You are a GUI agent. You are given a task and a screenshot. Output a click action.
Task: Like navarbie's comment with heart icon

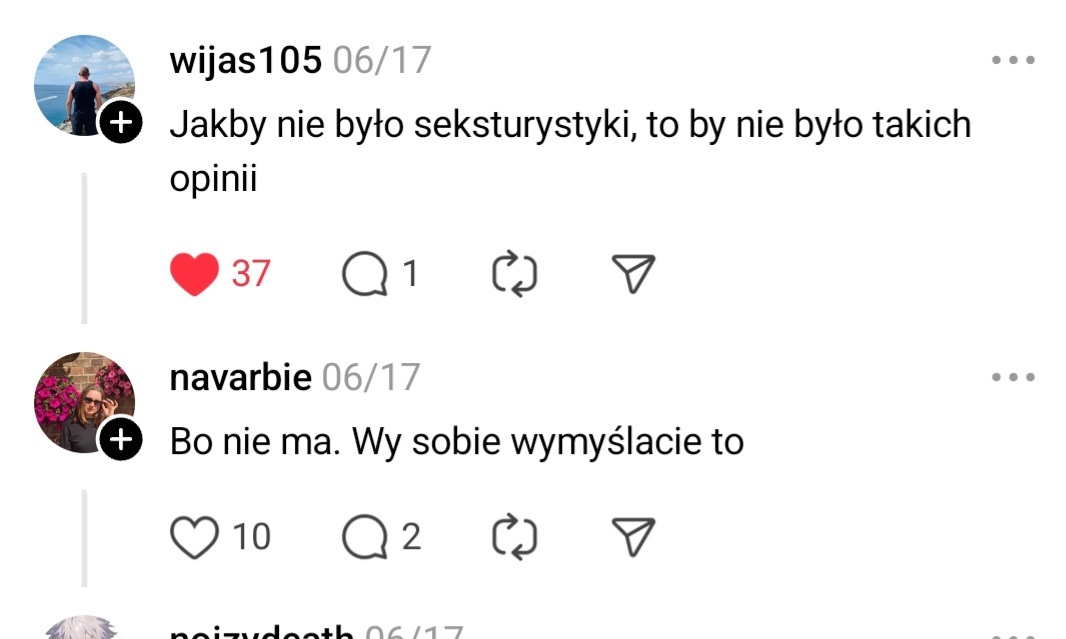[x=194, y=538]
